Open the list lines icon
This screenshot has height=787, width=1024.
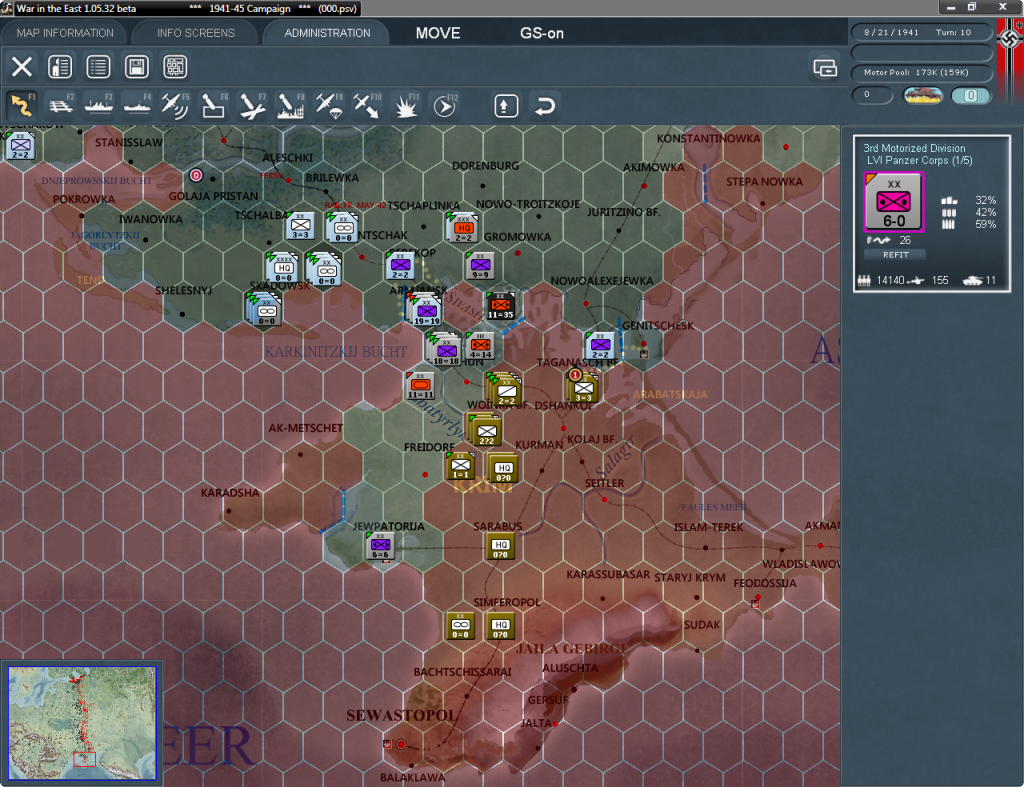tap(99, 67)
